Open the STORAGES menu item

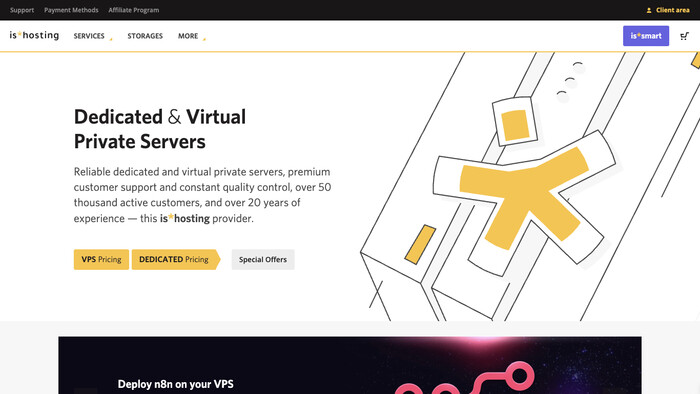[x=145, y=36]
